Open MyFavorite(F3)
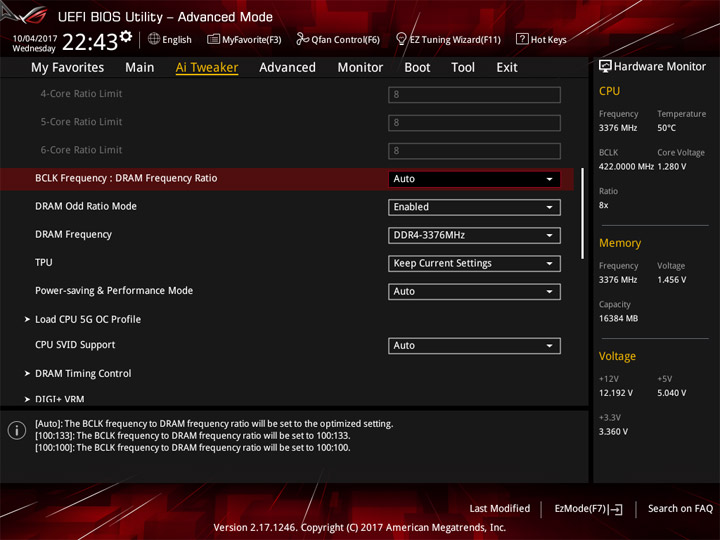 click(244, 39)
